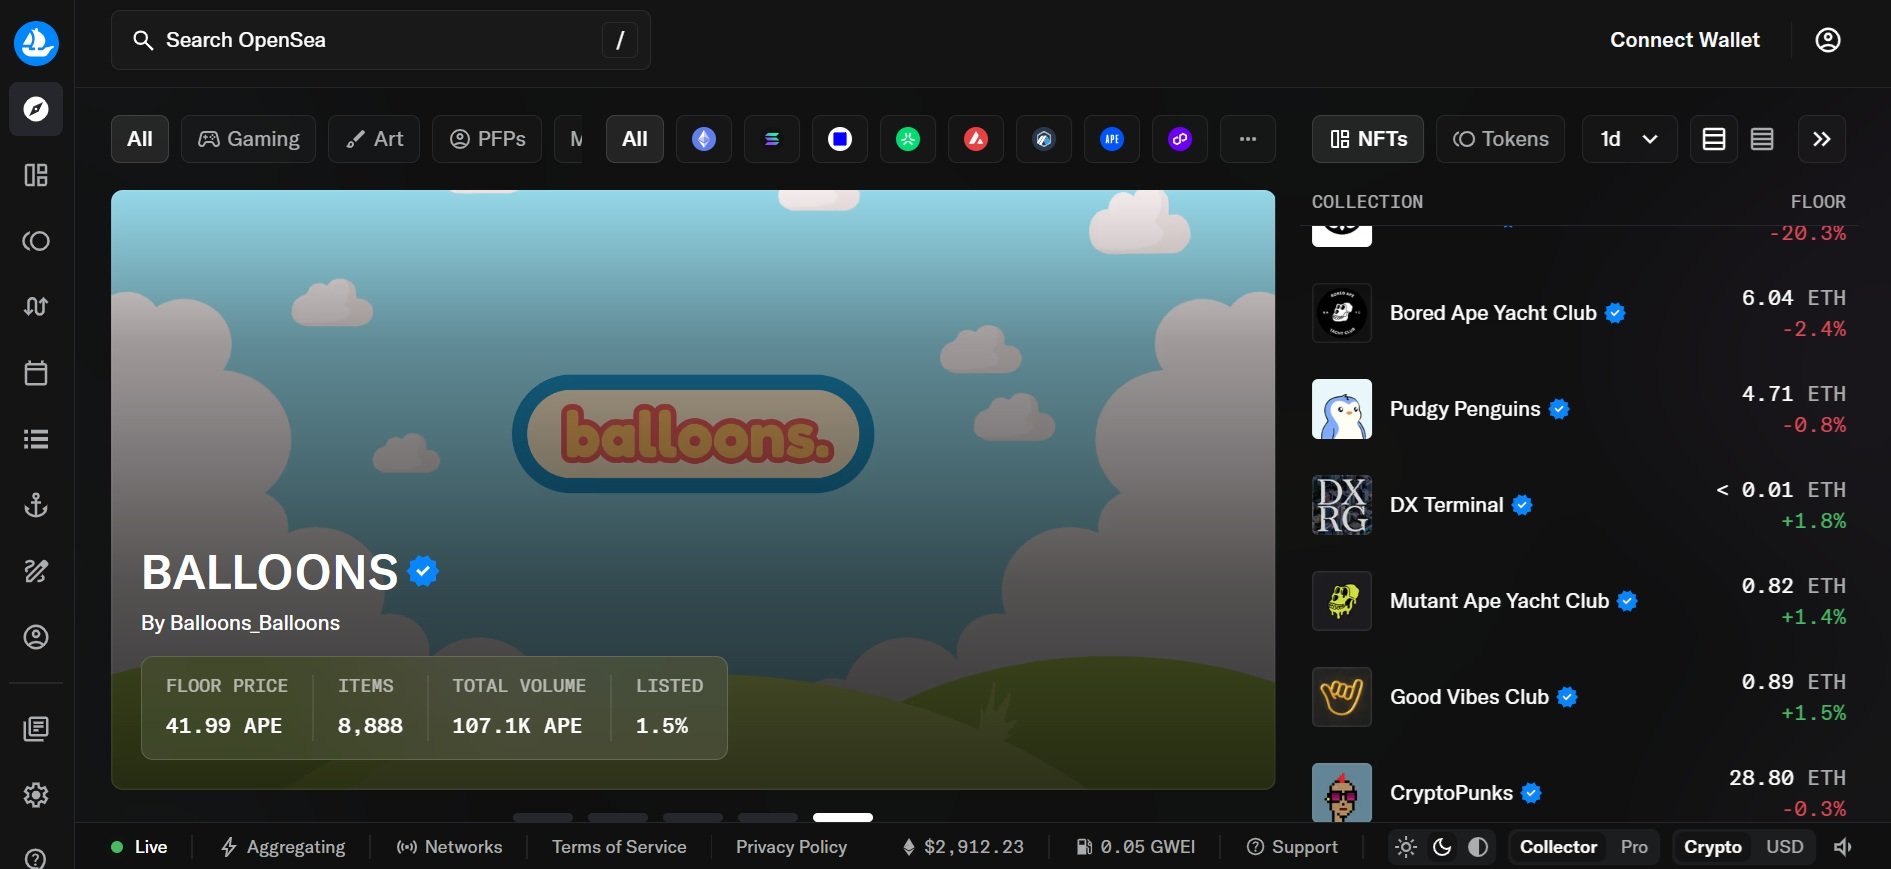1891x869 pixels.
Task: Switch to the Tokens tab
Action: click(x=1501, y=139)
